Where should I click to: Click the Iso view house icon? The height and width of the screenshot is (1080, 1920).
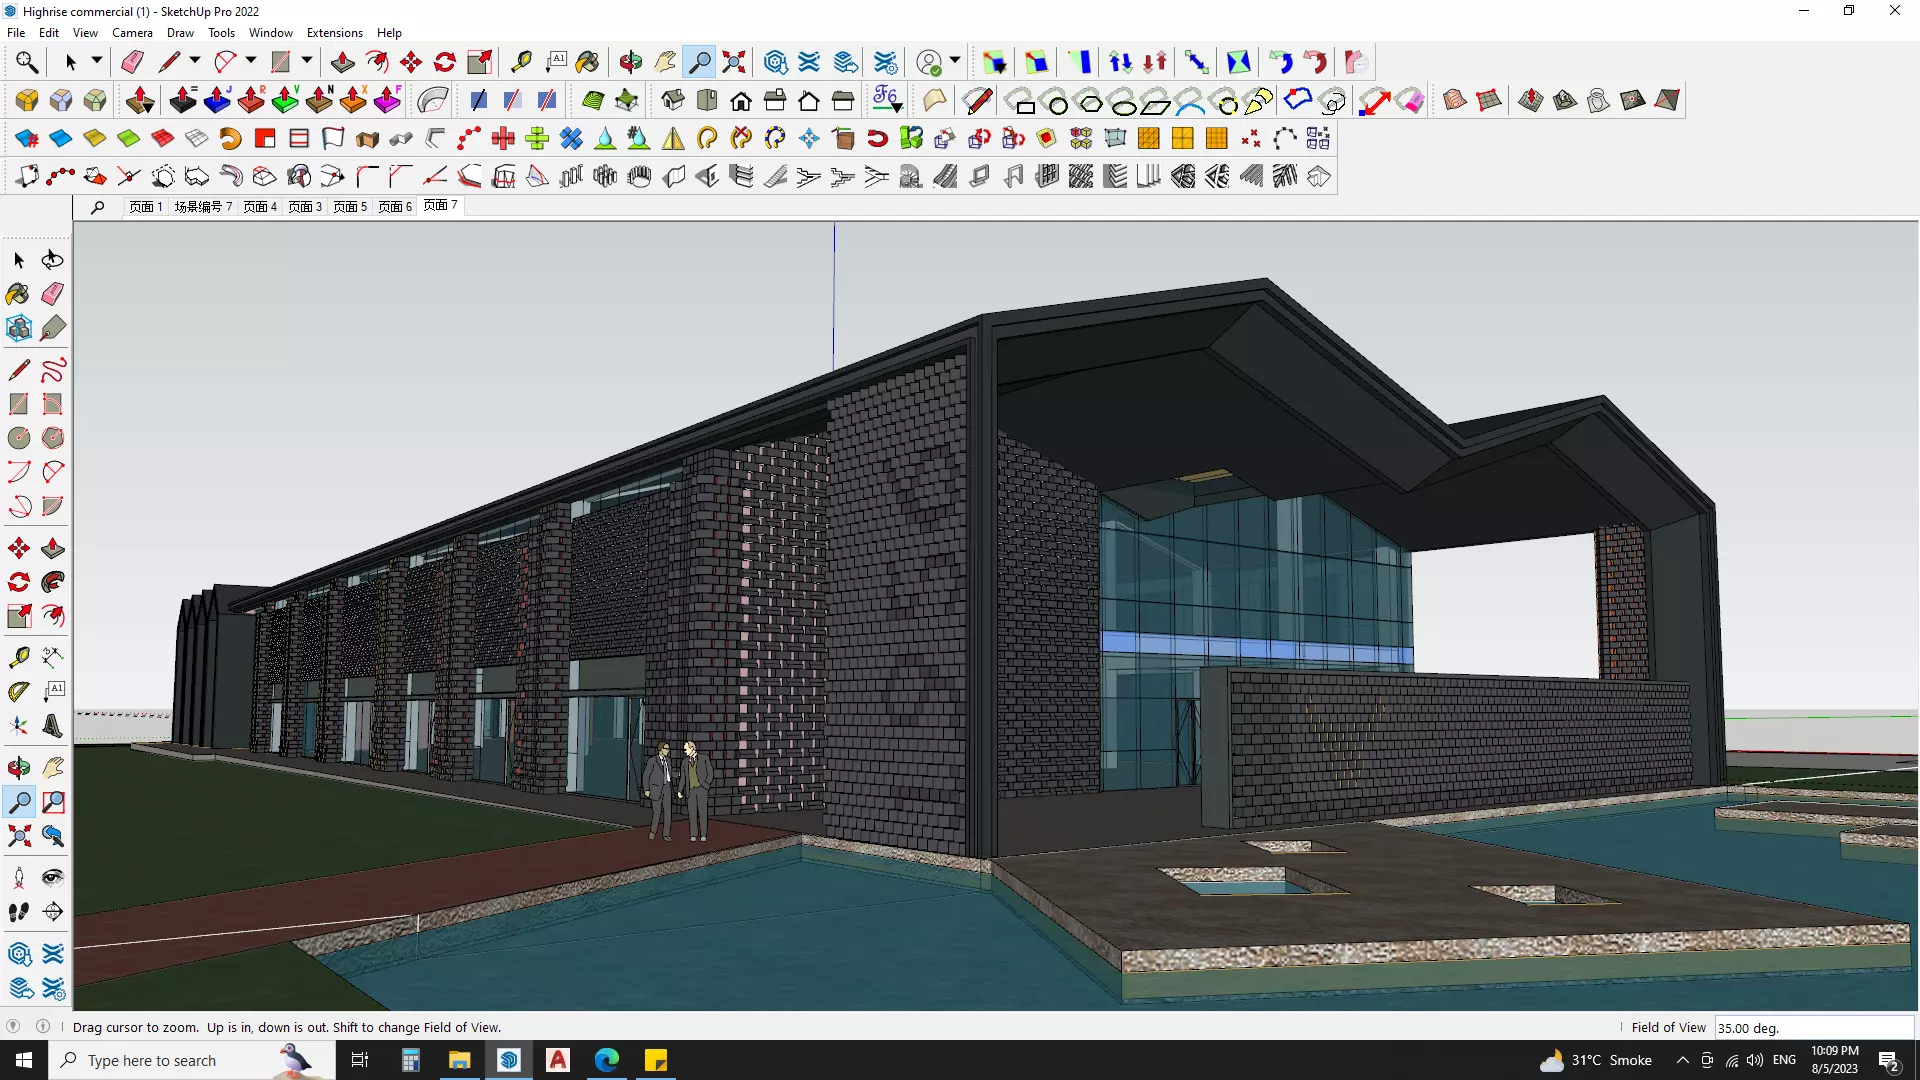click(673, 100)
